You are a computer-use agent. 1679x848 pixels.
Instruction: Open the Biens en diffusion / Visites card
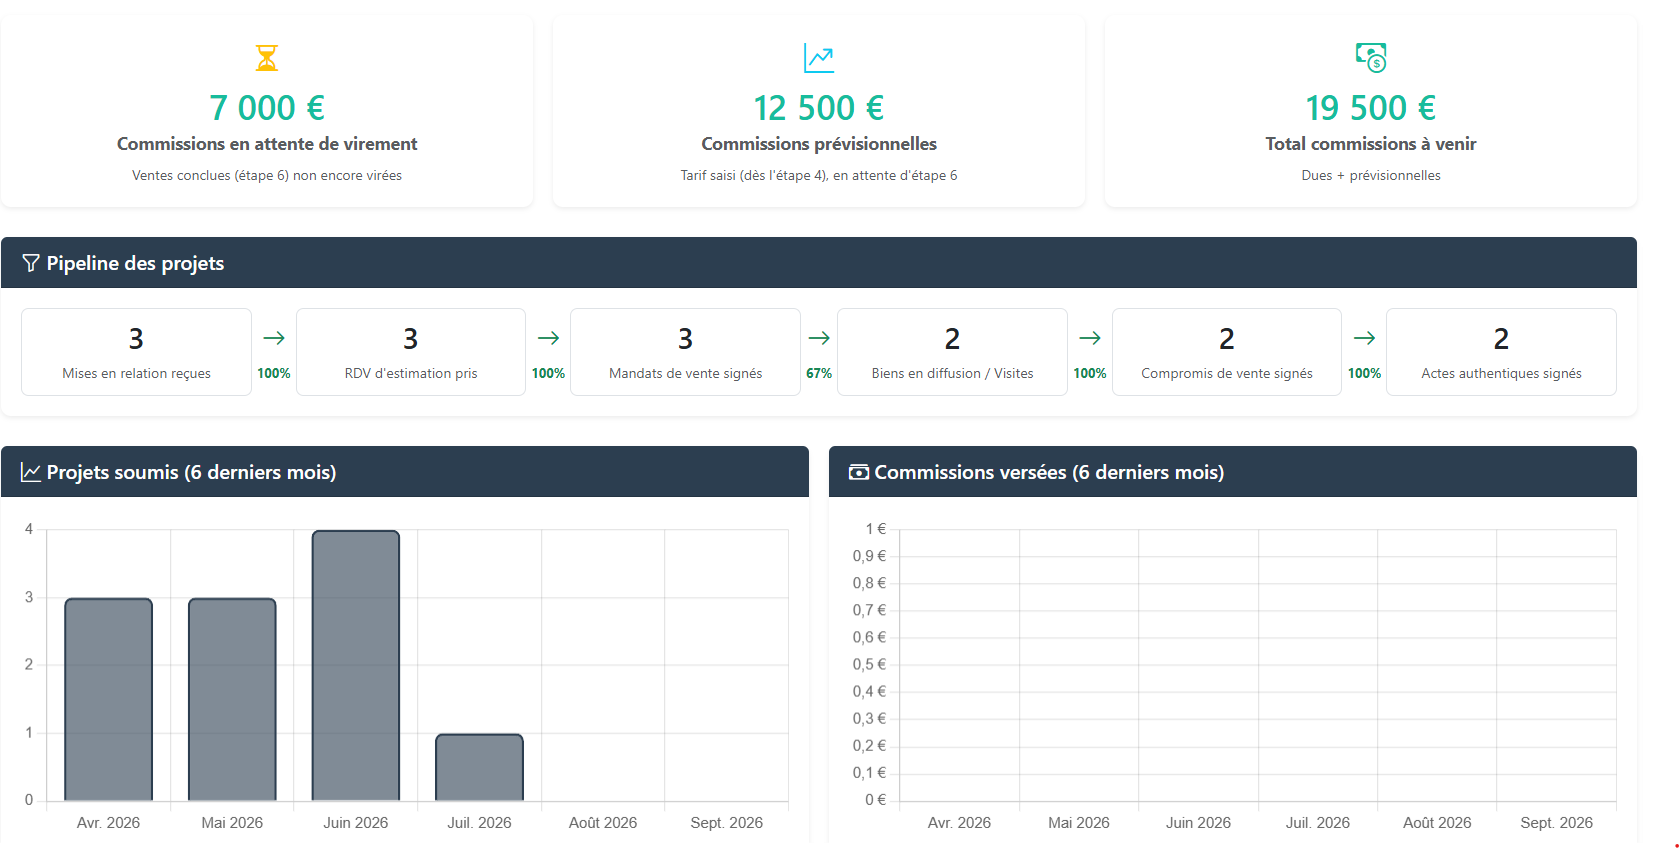[952, 352]
